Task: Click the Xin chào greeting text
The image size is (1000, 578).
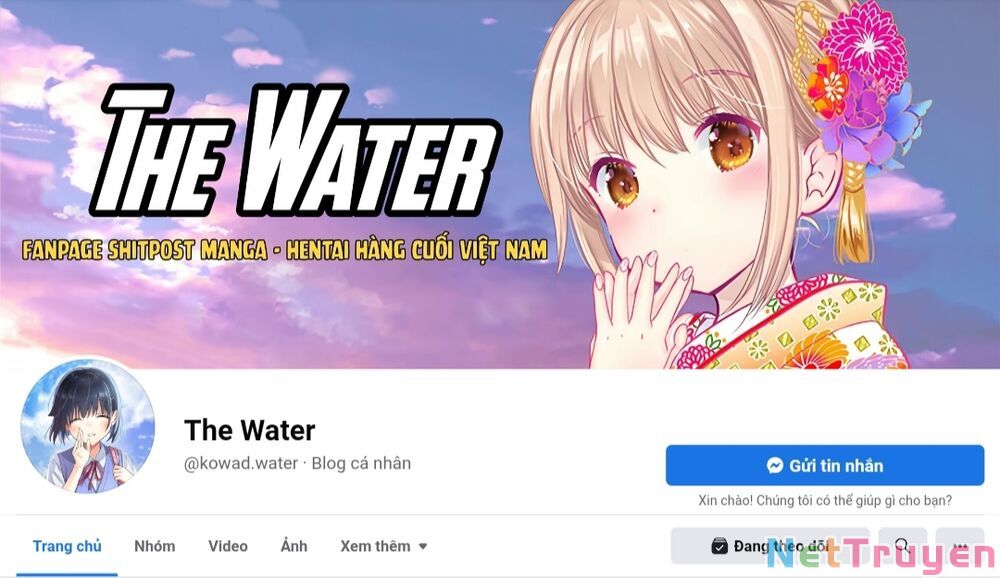Action: pyautogui.click(x=825, y=501)
